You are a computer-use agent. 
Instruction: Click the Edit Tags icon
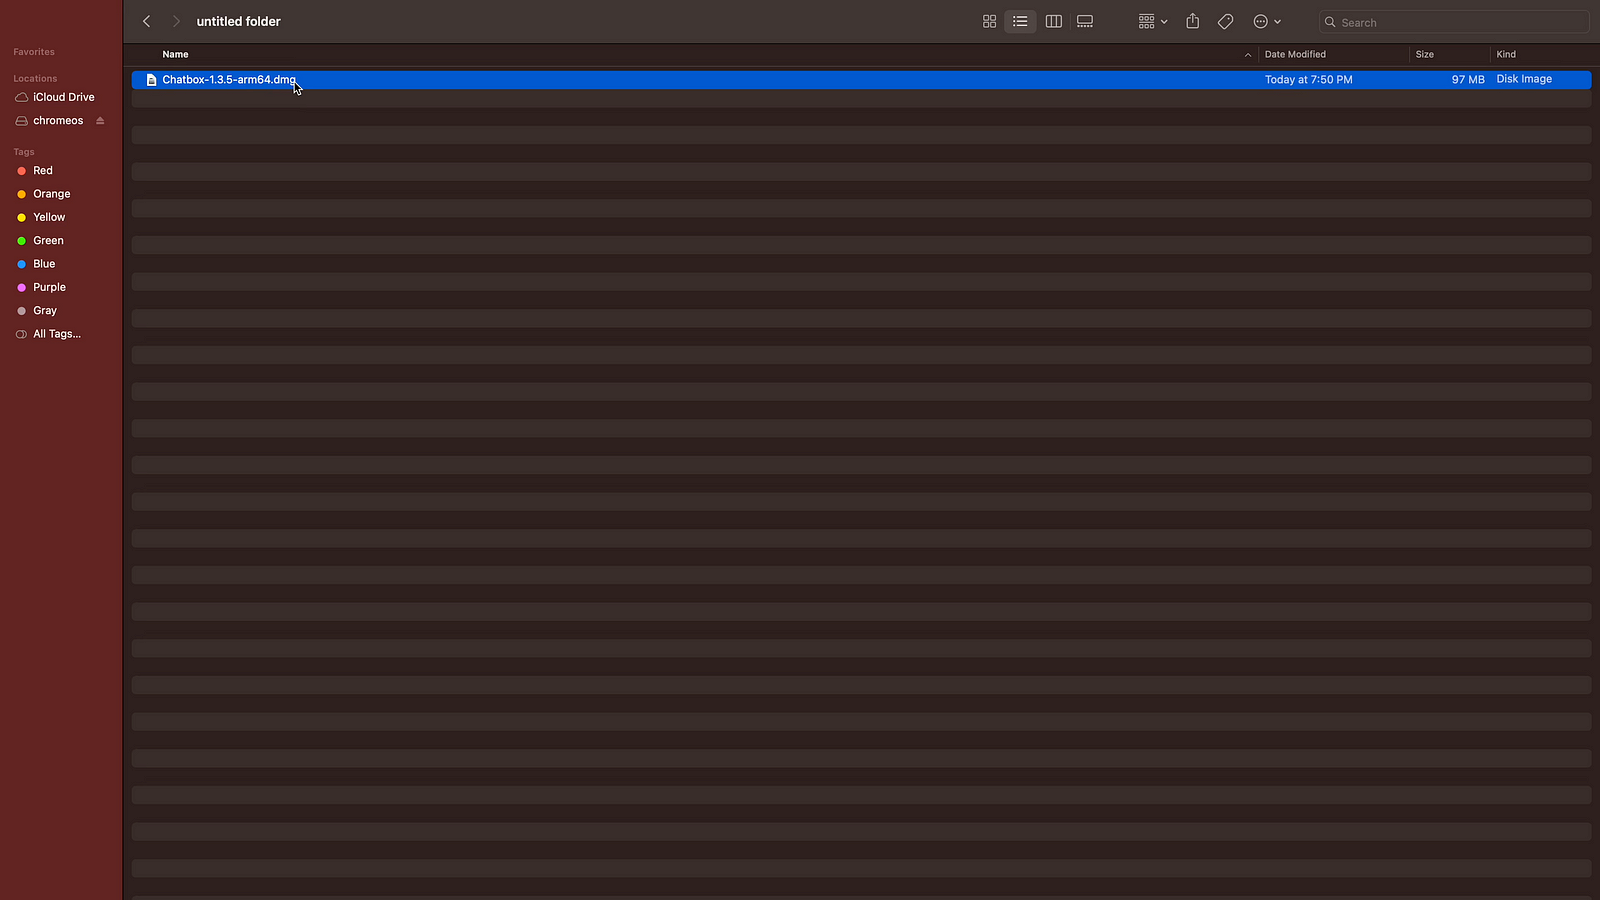point(1225,21)
